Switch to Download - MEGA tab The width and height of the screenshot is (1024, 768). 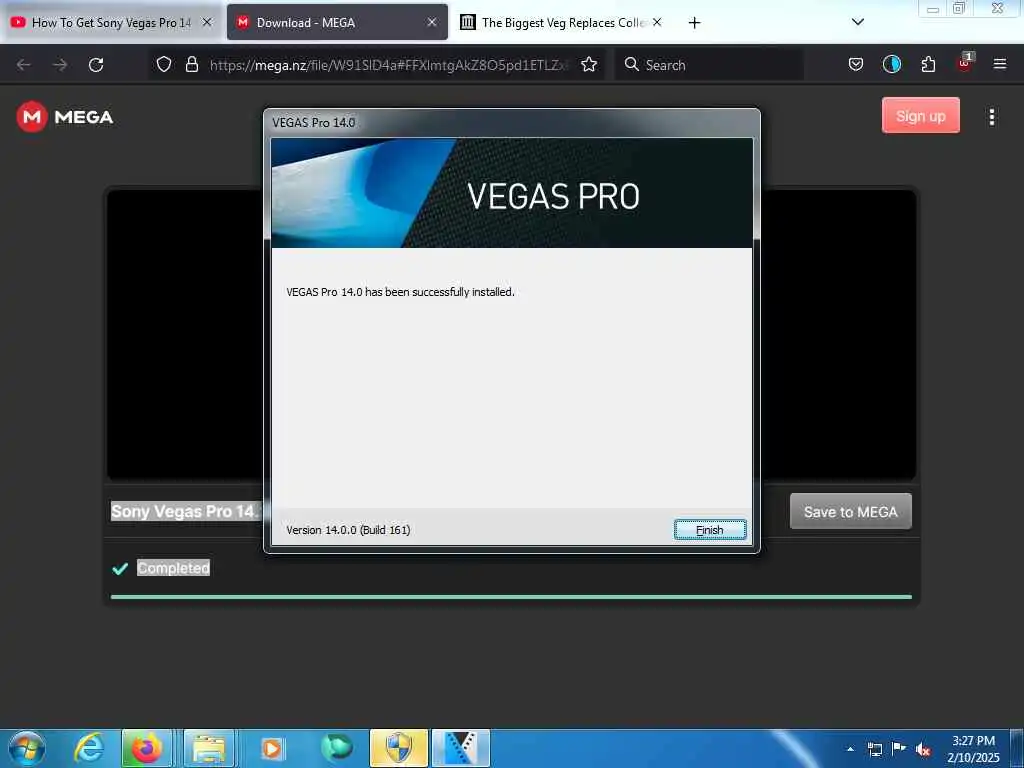tap(337, 23)
